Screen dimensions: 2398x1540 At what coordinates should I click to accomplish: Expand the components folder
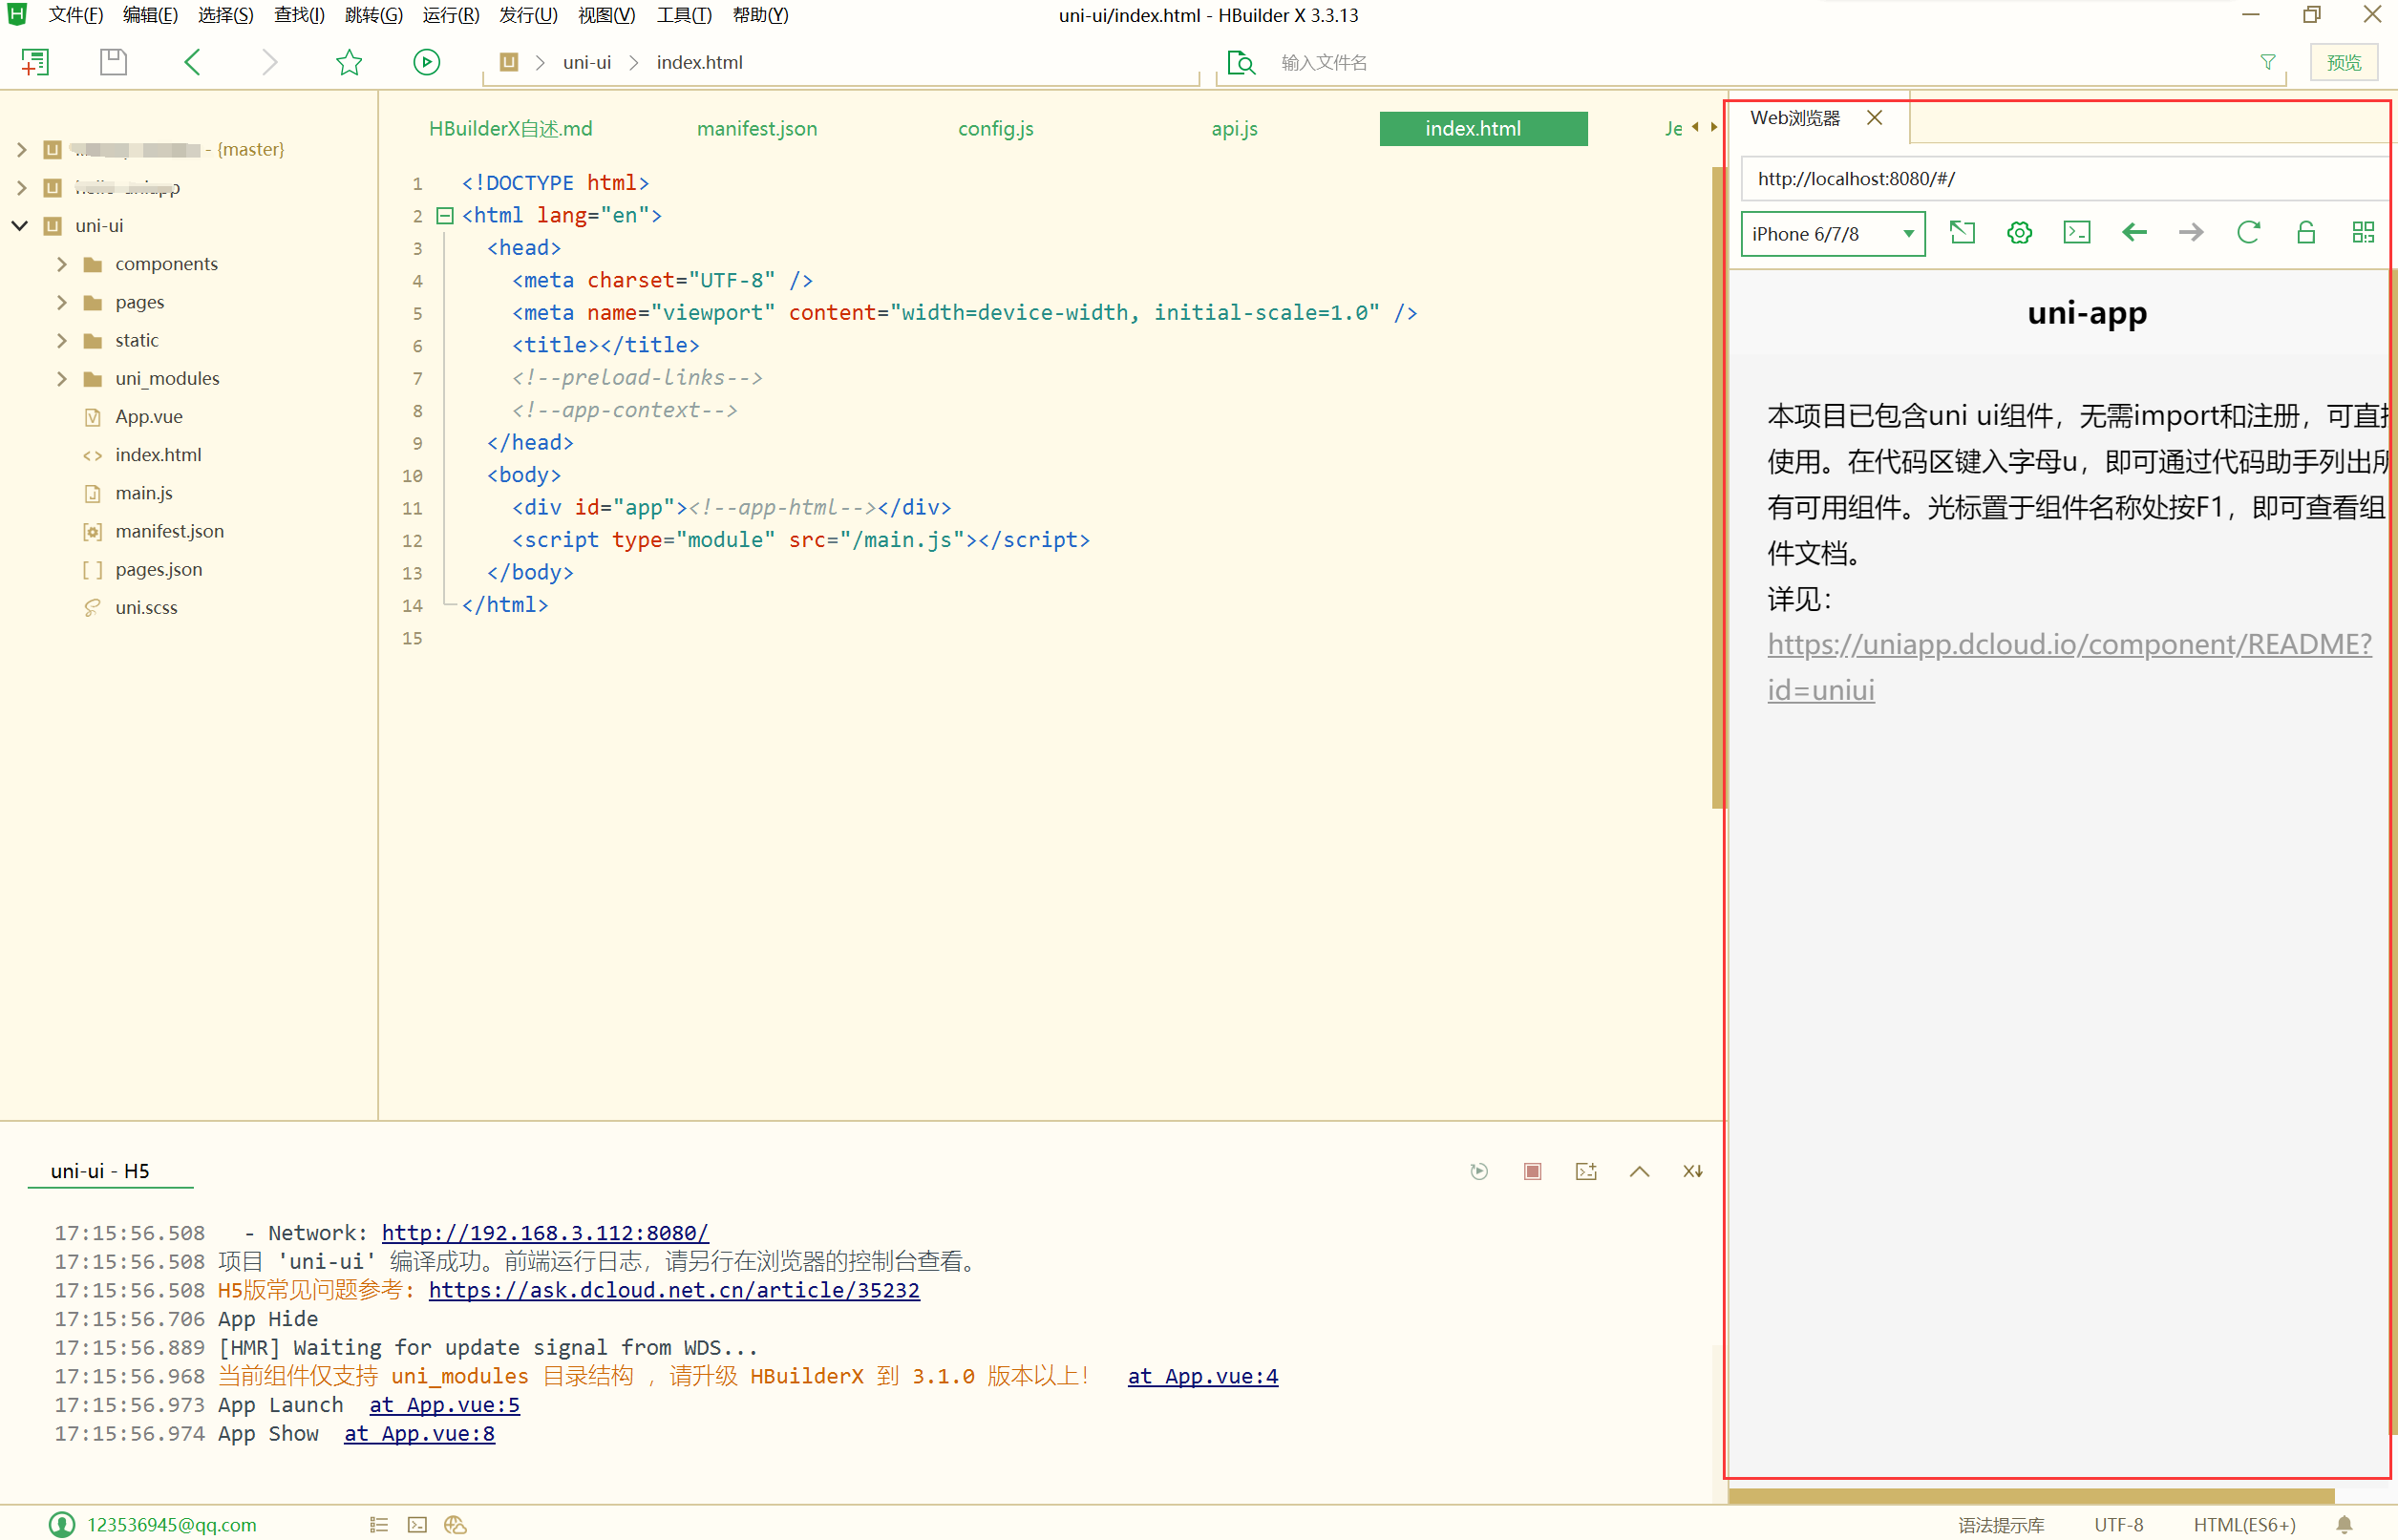coord(62,264)
